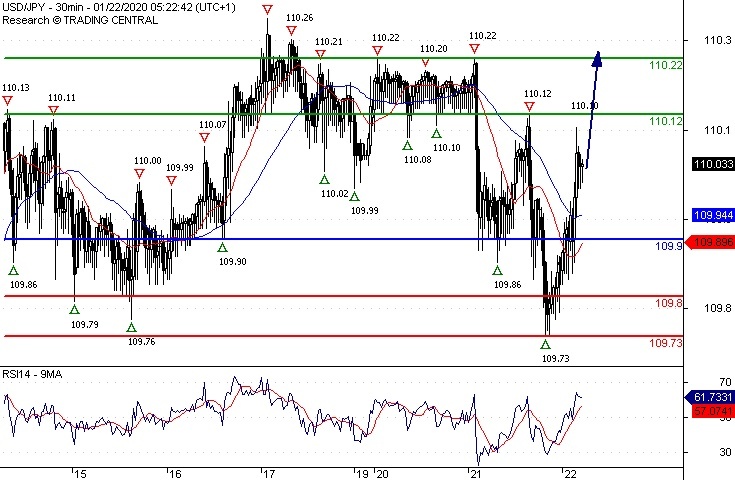735x480 pixels.
Task: Select the date 17 on time axis
Action: [269, 474]
